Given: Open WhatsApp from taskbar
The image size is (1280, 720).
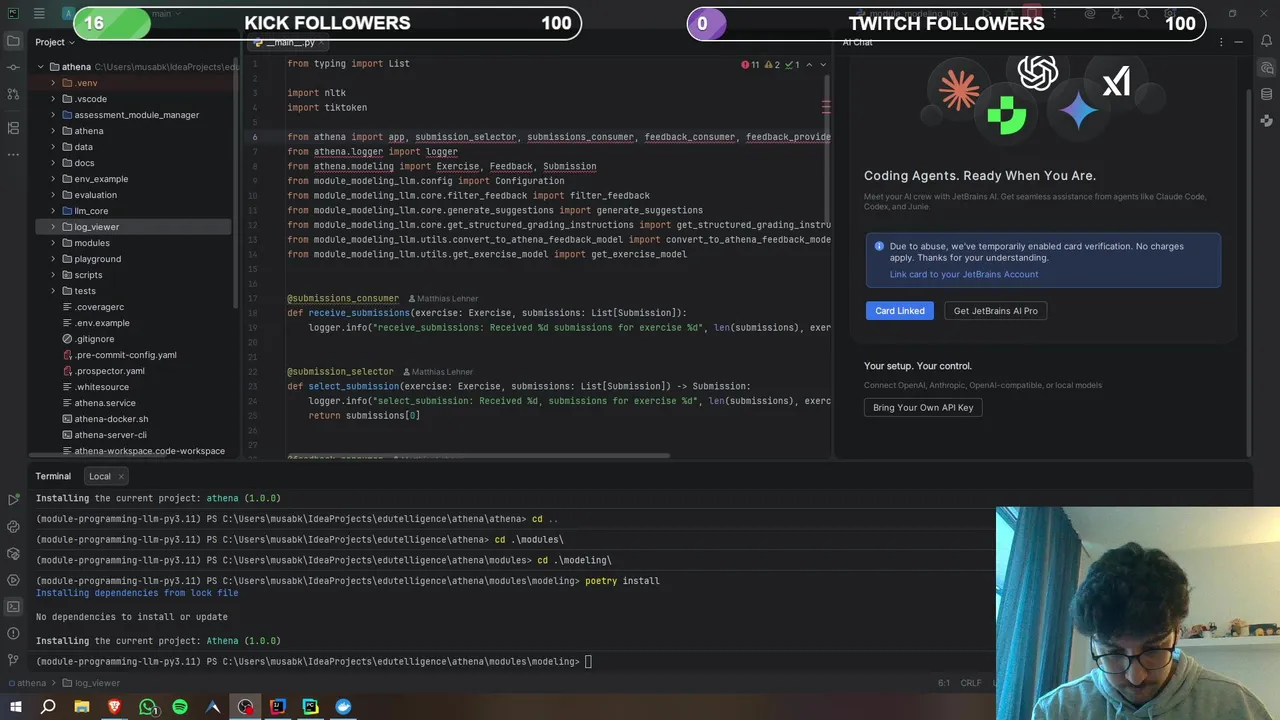Looking at the screenshot, I should tap(148, 707).
